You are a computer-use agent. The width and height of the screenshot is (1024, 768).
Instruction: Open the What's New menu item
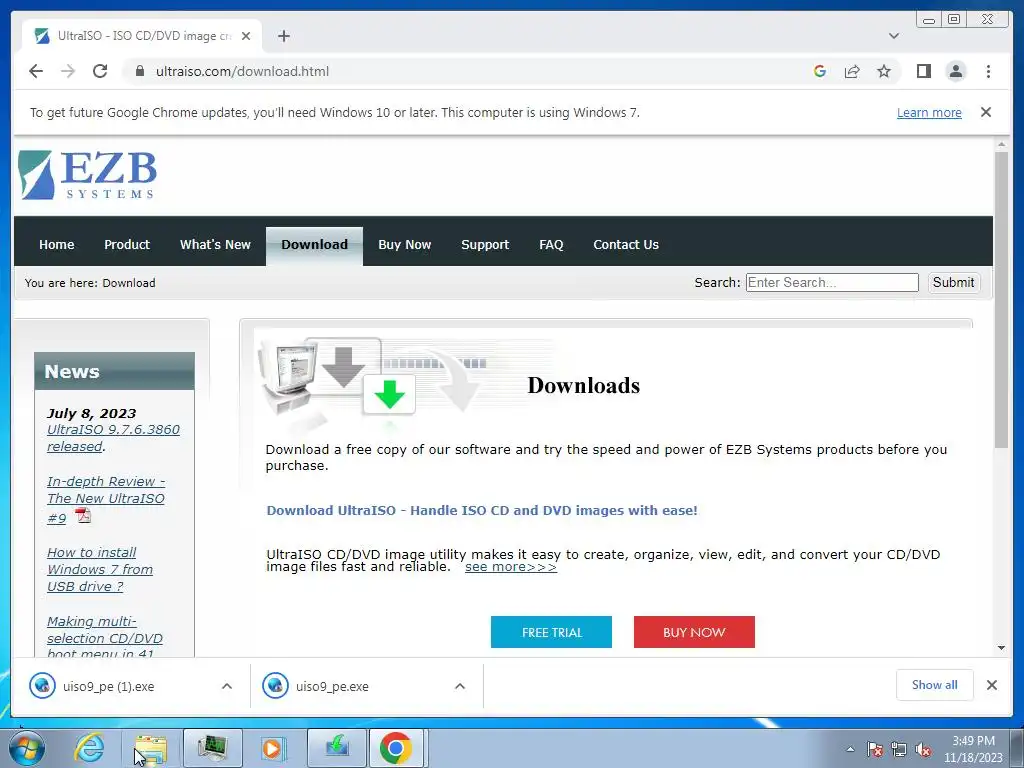(x=216, y=244)
